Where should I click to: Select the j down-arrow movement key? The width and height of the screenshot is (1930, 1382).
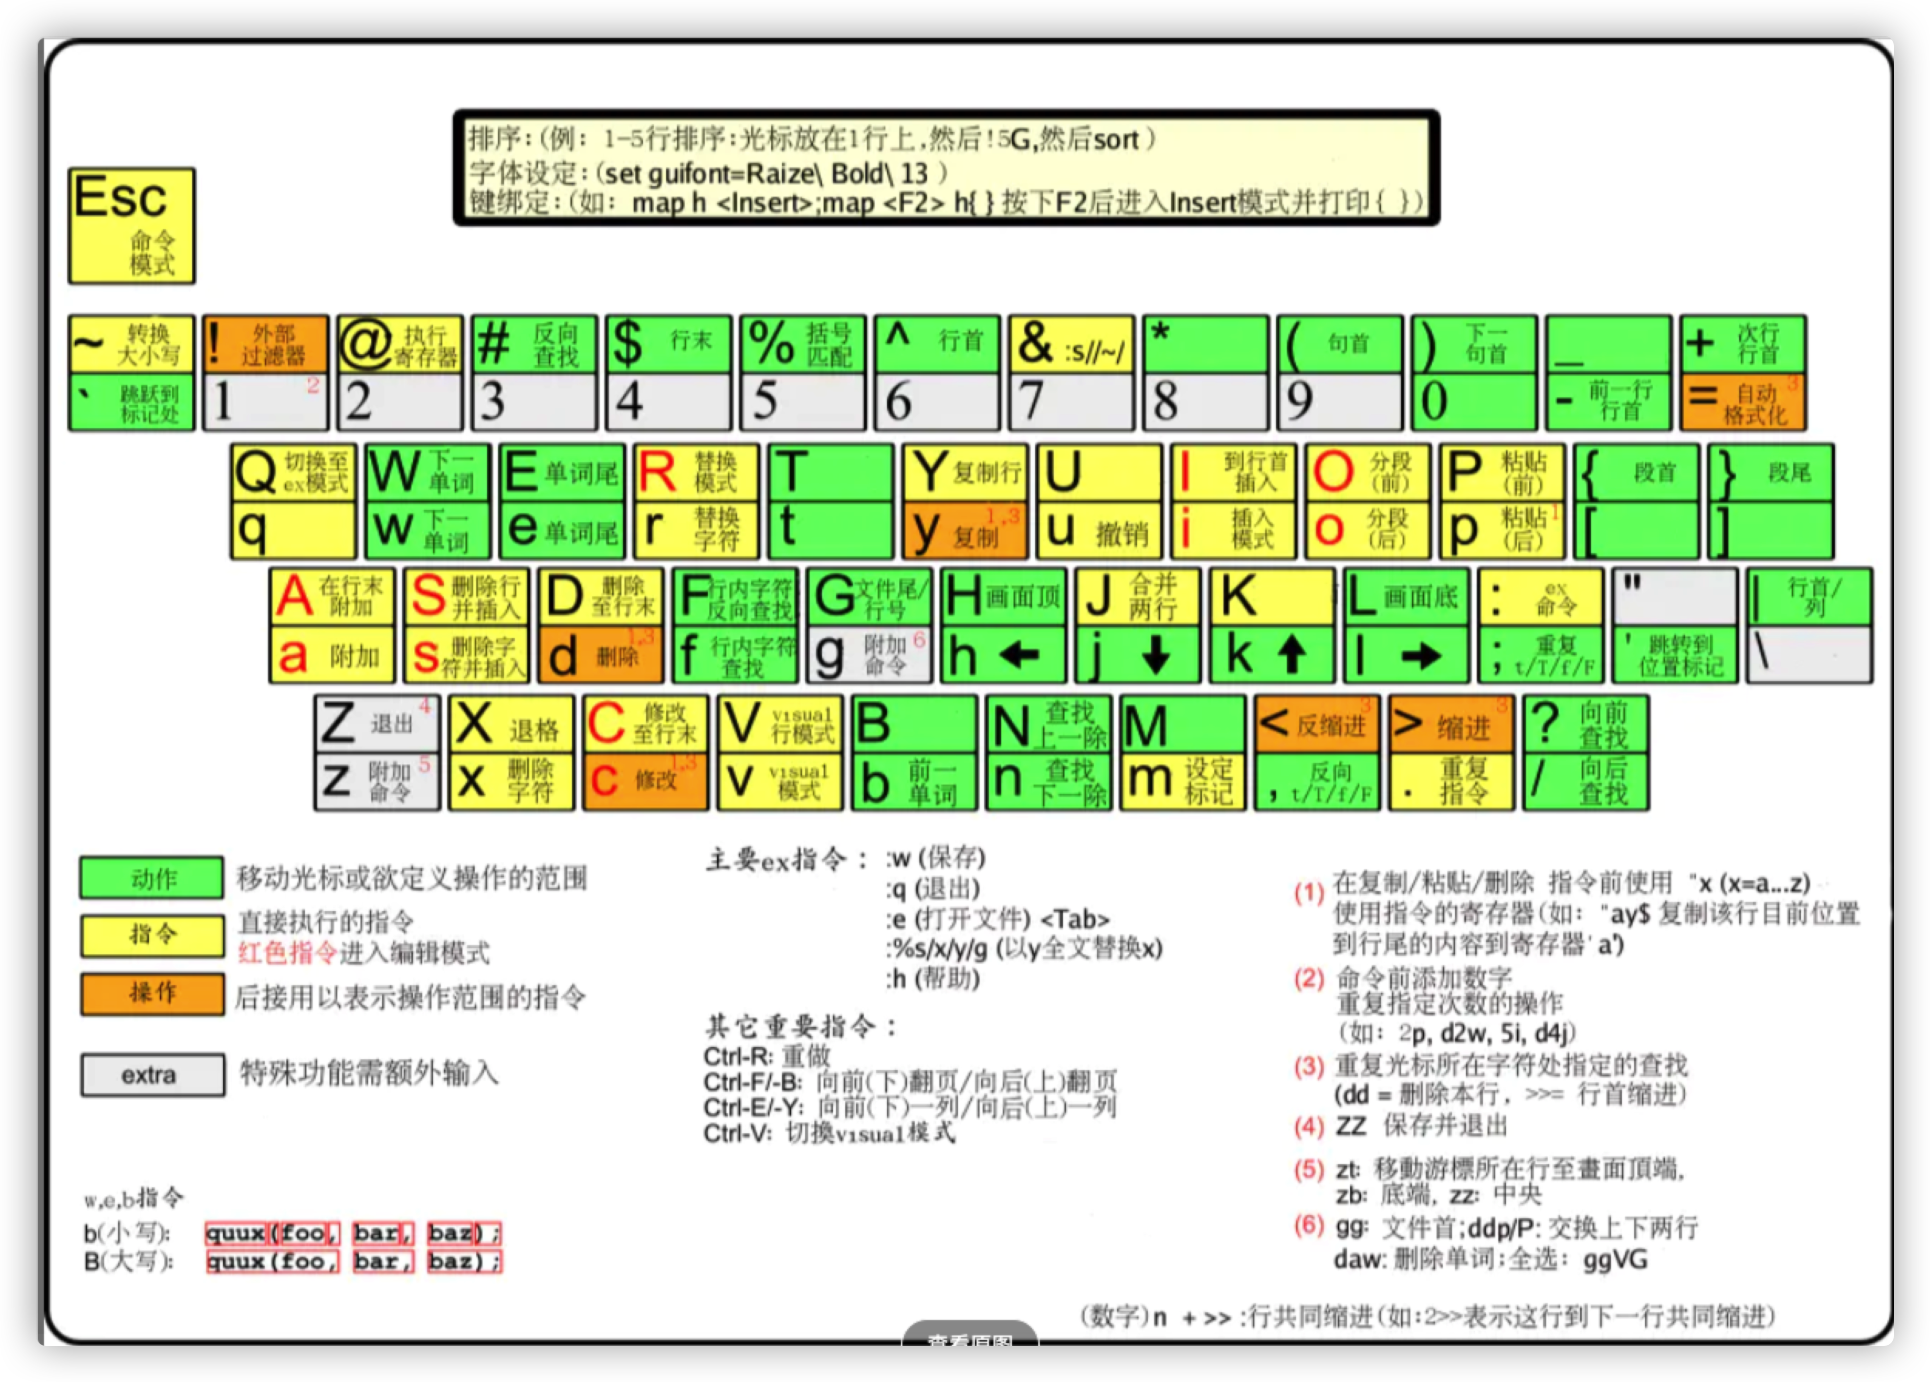click(1135, 655)
